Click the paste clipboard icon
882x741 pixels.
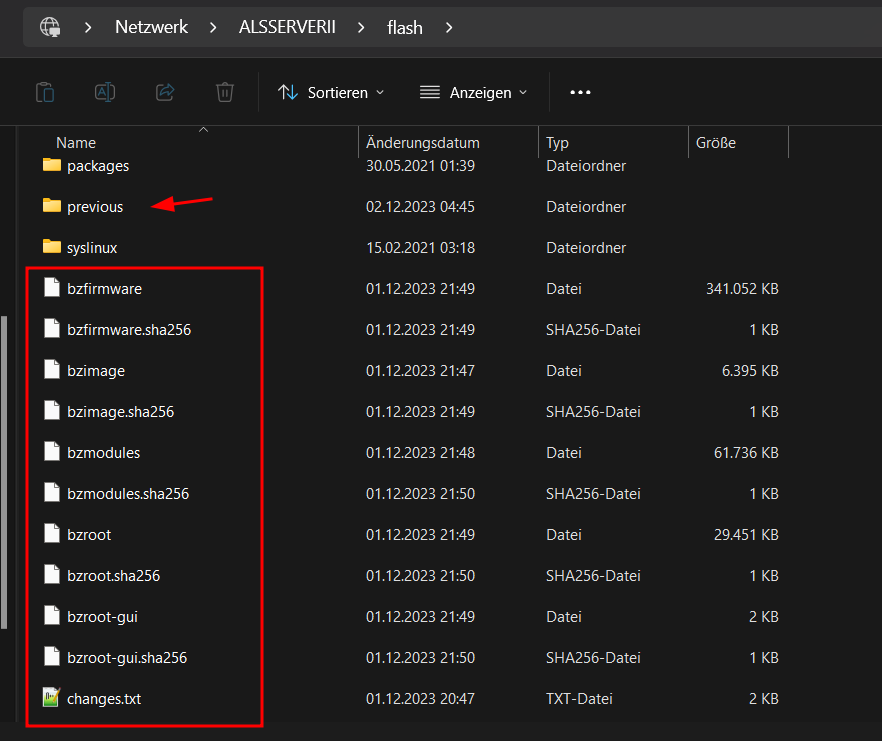pyautogui.click(x=45, y=92)
